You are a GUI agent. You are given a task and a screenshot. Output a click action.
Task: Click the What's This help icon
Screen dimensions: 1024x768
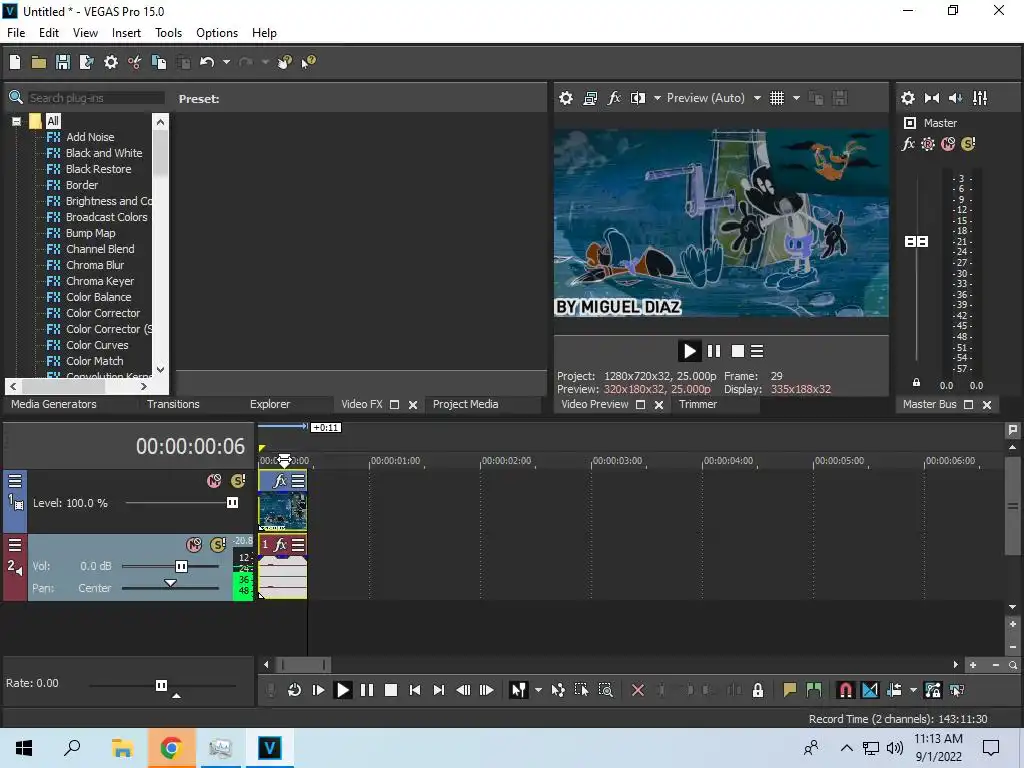coord(308,62)
